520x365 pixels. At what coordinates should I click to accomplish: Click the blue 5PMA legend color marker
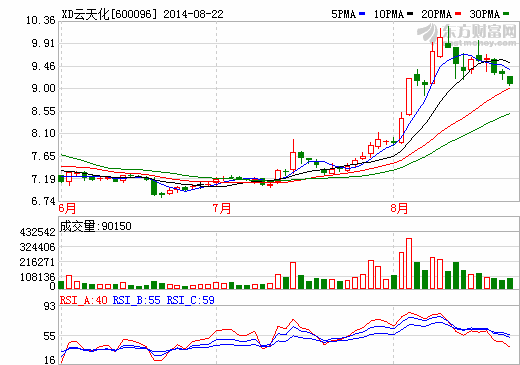click(362, 14)
